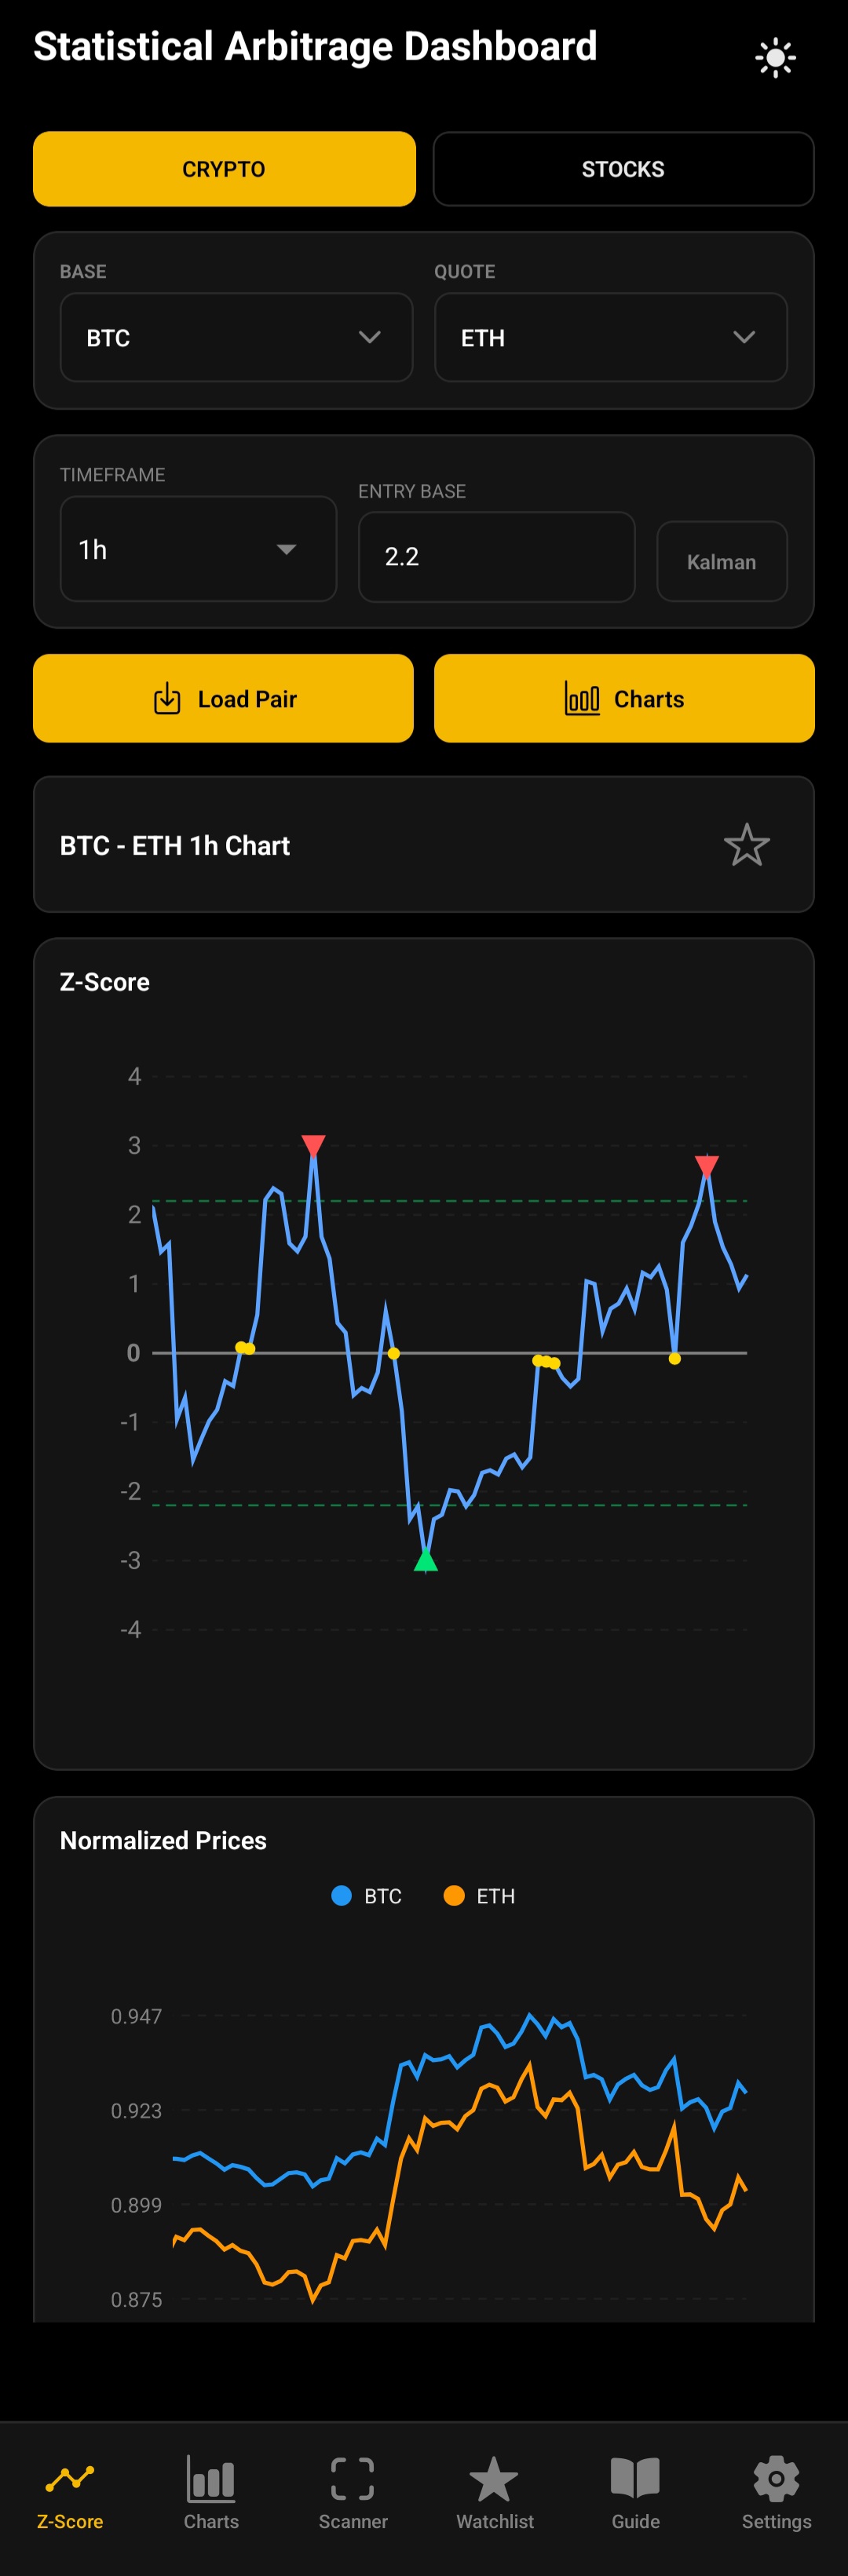Image resolution: width=848 pixels, height=2576 pixels.
Task: Enable the Kalman filter option
Action: pos(722,561)
